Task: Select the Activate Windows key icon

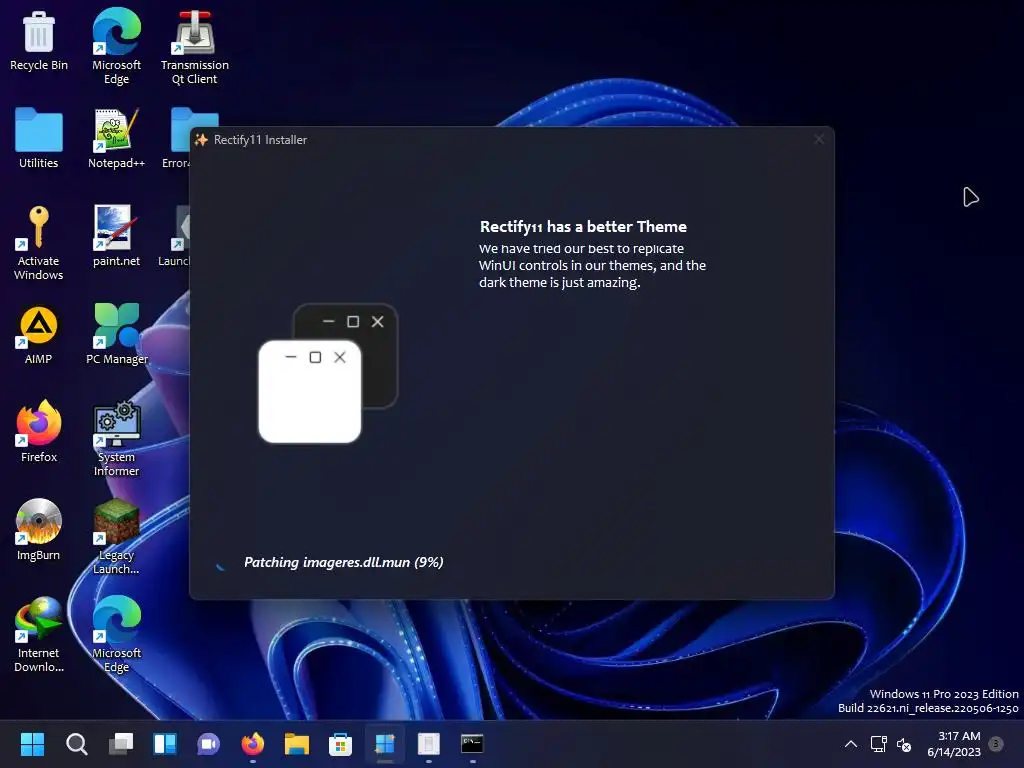Action: click(x=39, y=243)
